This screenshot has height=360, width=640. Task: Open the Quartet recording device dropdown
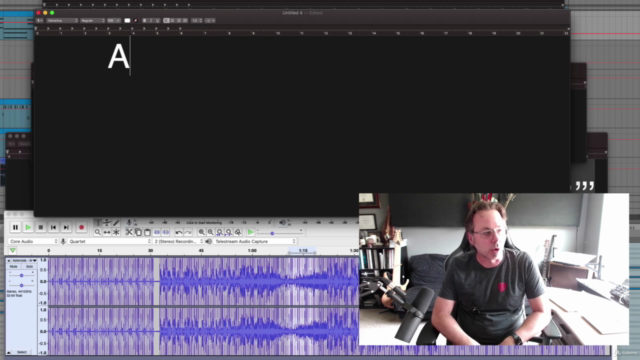(109, 241)
